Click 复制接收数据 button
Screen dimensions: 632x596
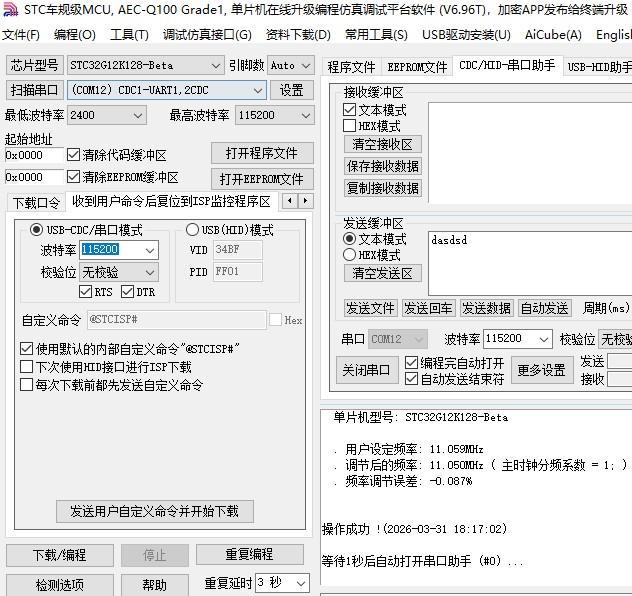[383, 188]
